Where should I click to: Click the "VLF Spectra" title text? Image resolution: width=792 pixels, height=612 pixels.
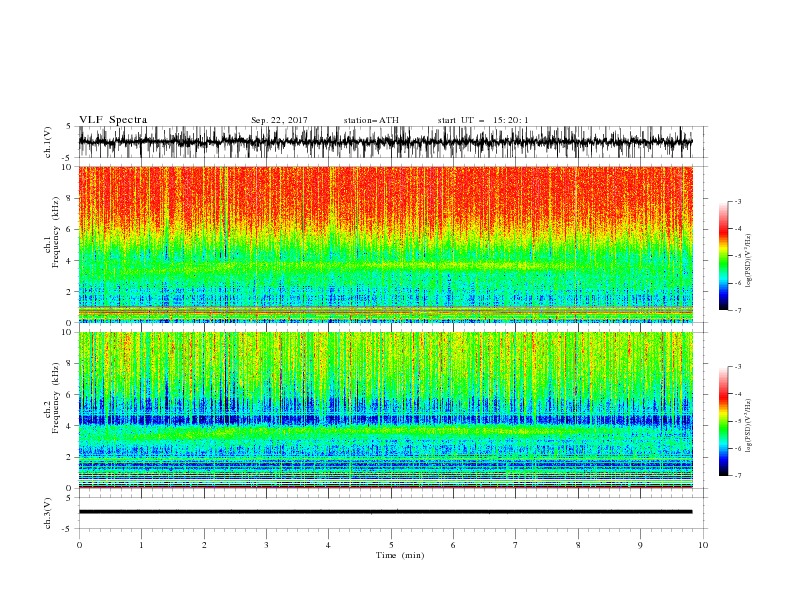tap(113, 120)
